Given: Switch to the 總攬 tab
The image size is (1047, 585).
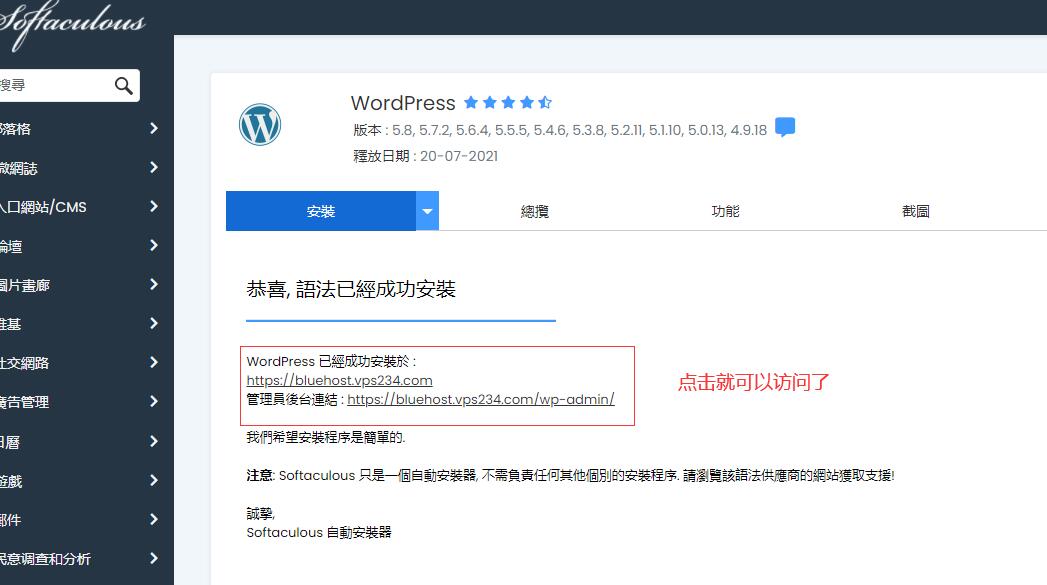Looking at the screenshot, I should click(534, 211).
